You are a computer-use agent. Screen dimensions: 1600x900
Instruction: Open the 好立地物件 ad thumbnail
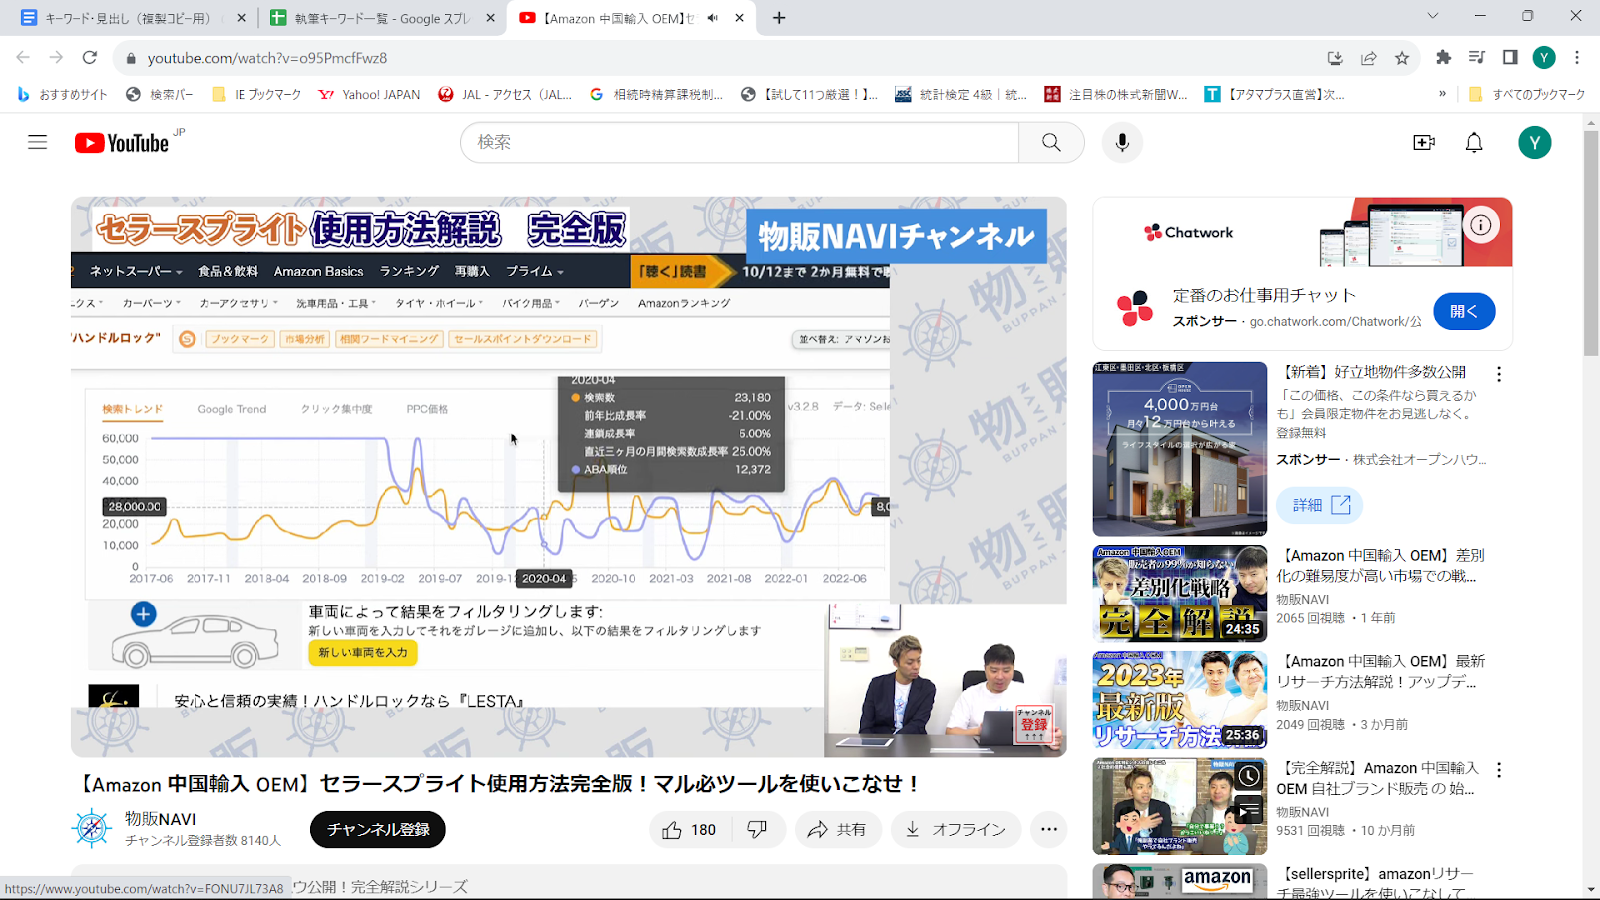click(1180, 449)
